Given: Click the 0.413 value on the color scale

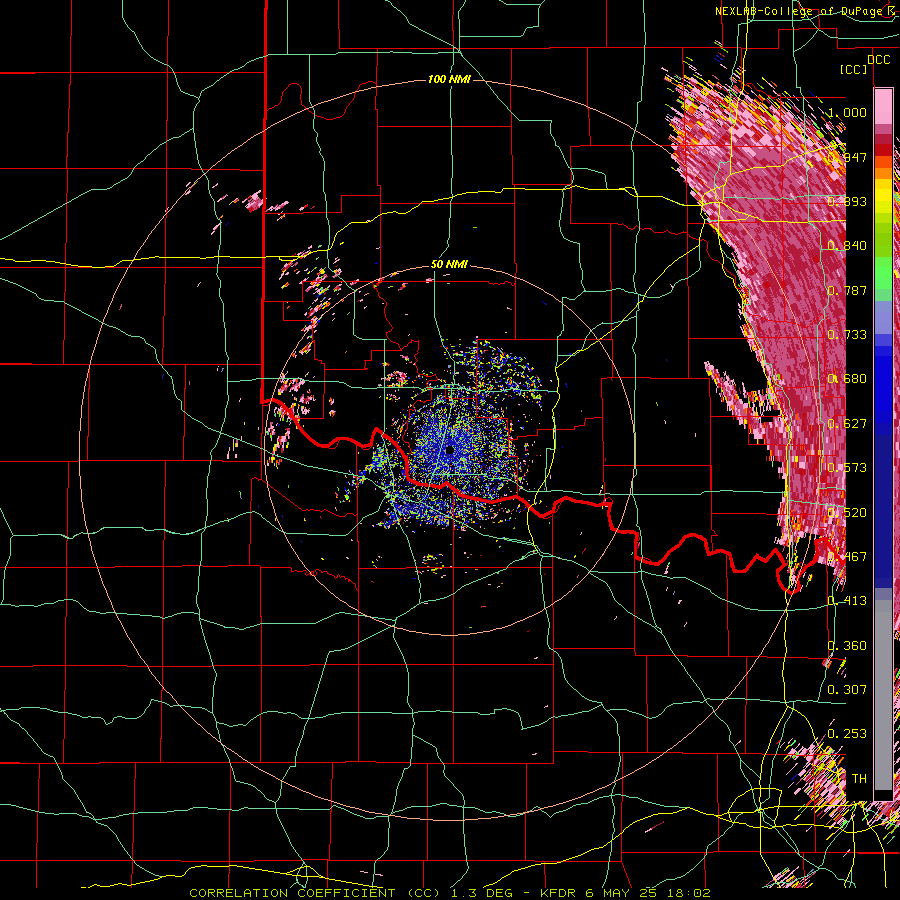Looking at the screenshot, I should tap(847, 601).
